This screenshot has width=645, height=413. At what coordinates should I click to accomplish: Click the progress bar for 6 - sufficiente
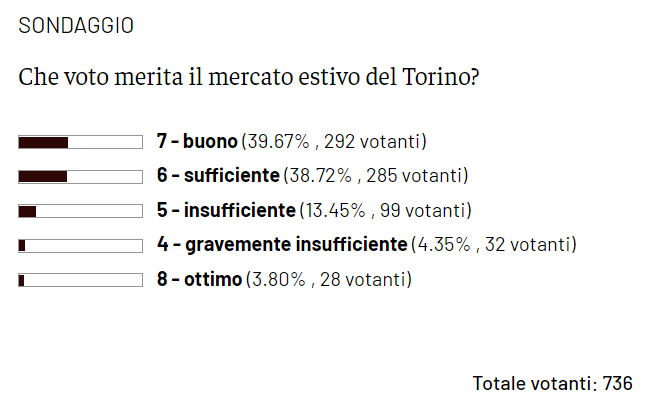point(80,177)
